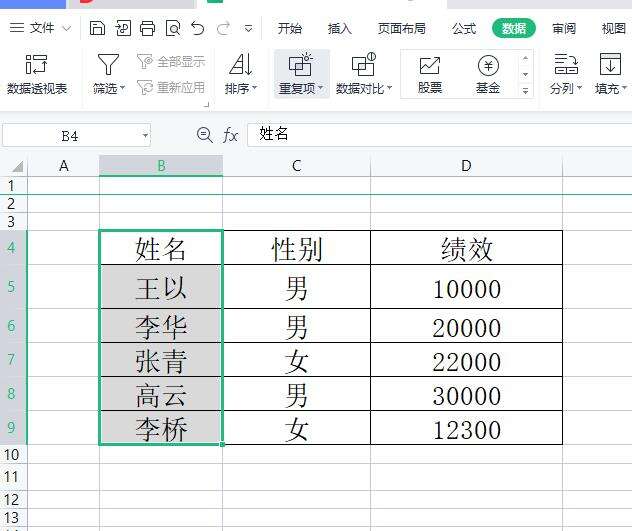Click the export/save-as icon next to Save
Image resolution: width=632 pixels, height=531 pixels.
[123, 29]
